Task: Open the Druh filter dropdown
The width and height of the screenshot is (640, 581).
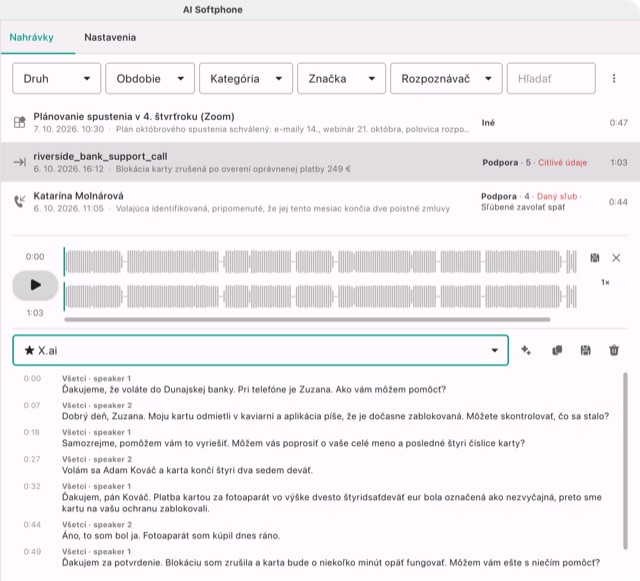Action: coord(56,78)
